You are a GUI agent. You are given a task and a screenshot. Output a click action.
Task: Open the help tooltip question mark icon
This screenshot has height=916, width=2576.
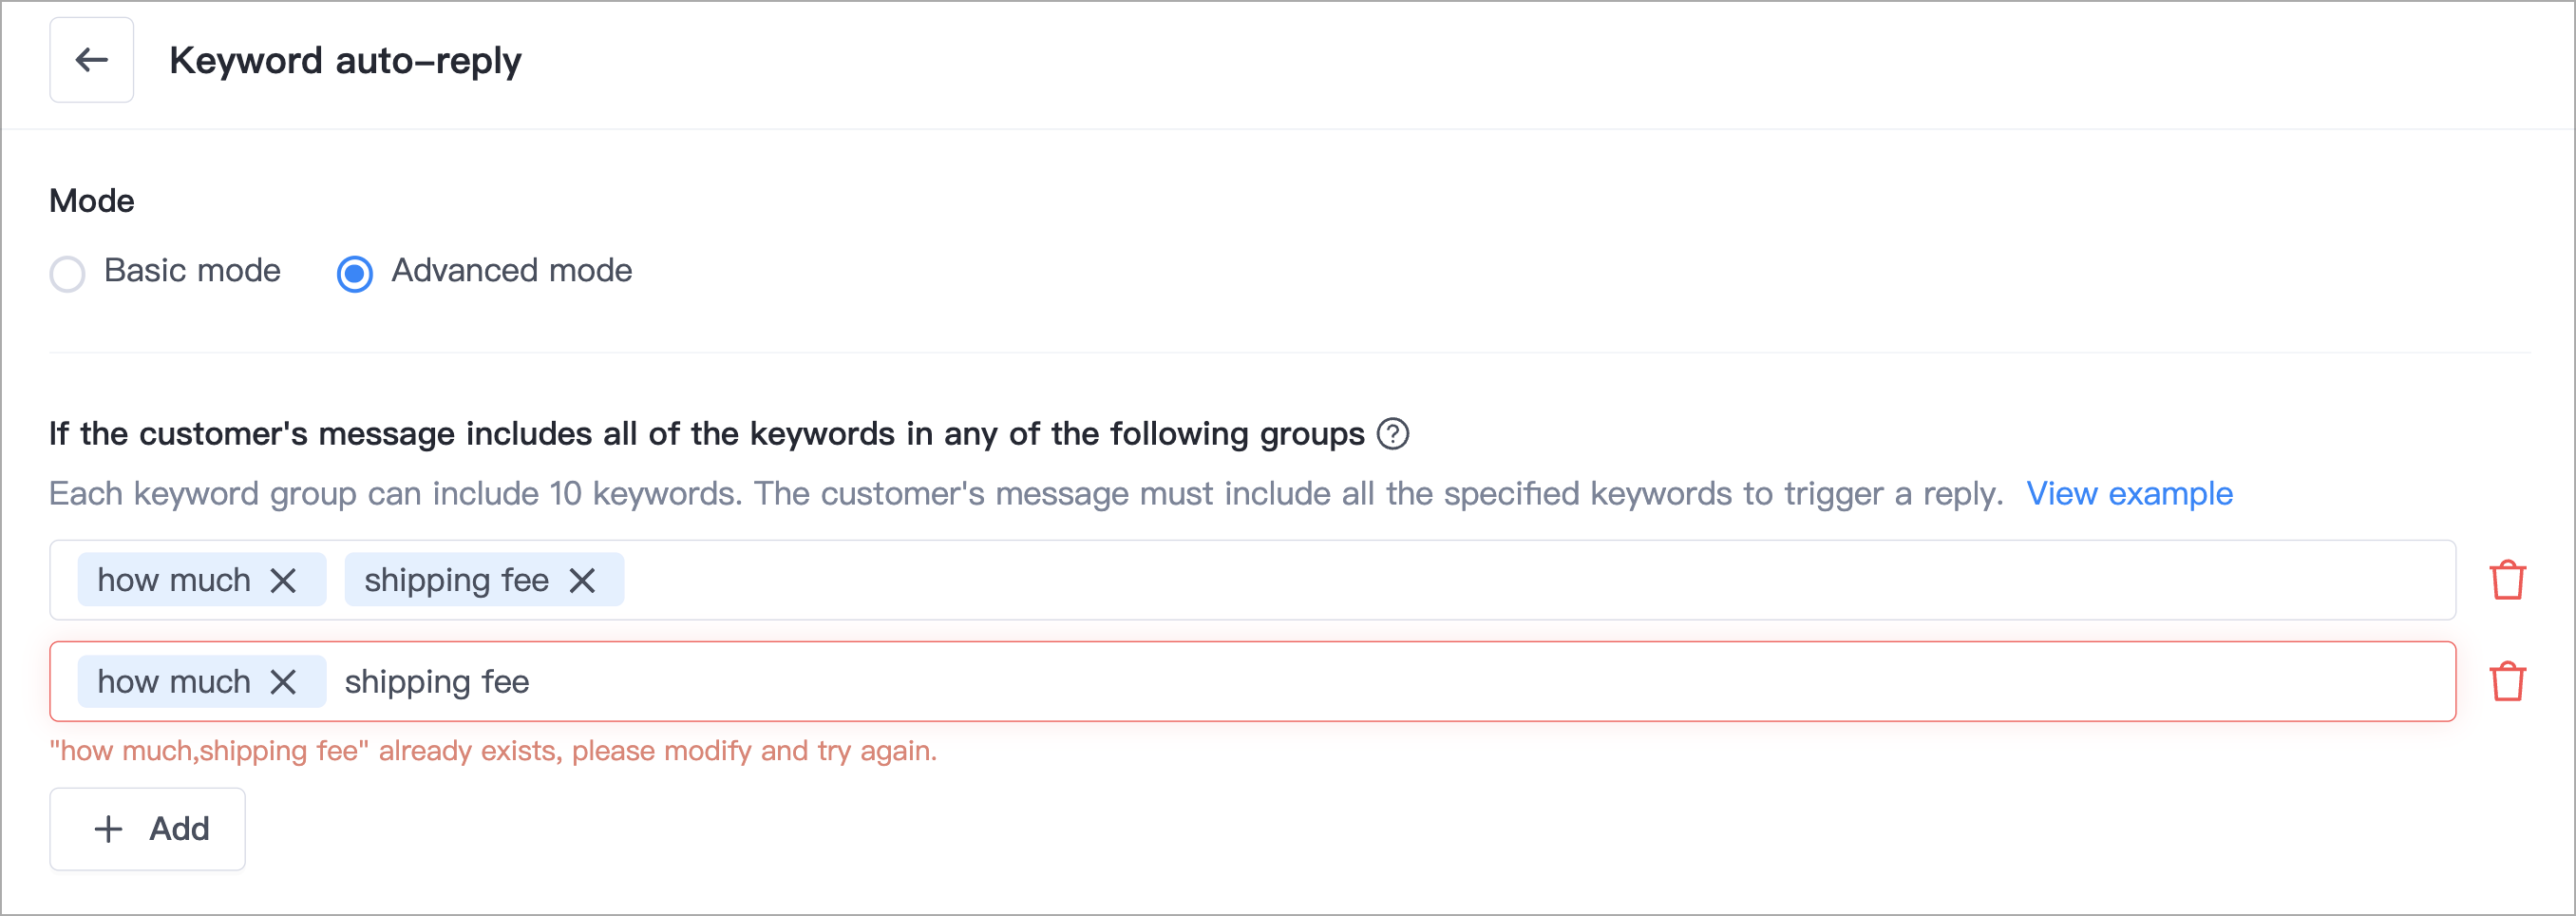1392,434
